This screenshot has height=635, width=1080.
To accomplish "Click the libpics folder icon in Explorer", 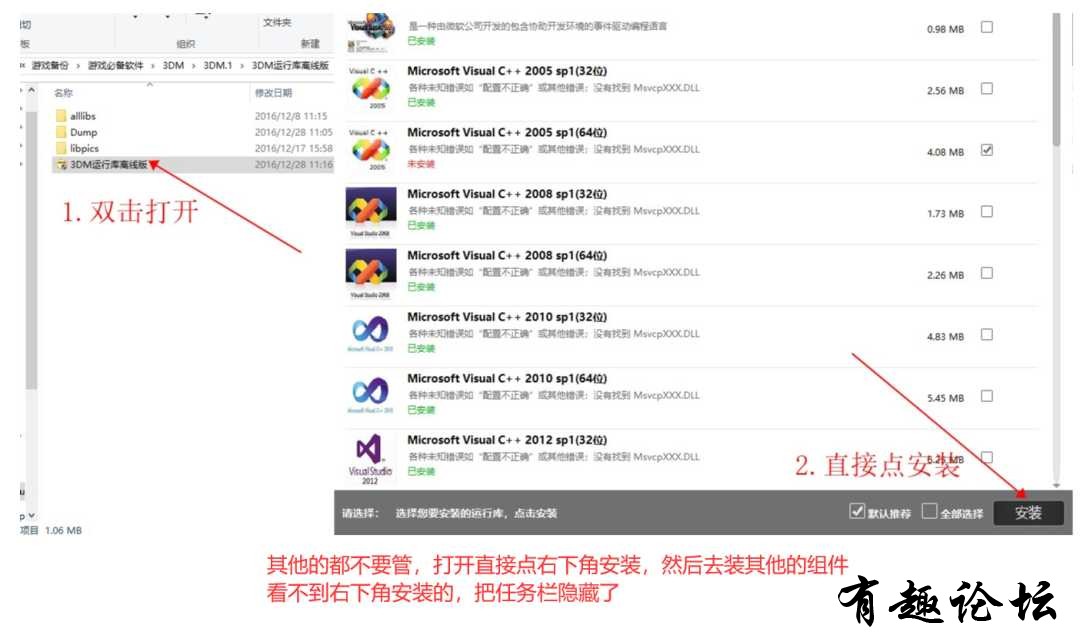I will click(x=61, y=148).
